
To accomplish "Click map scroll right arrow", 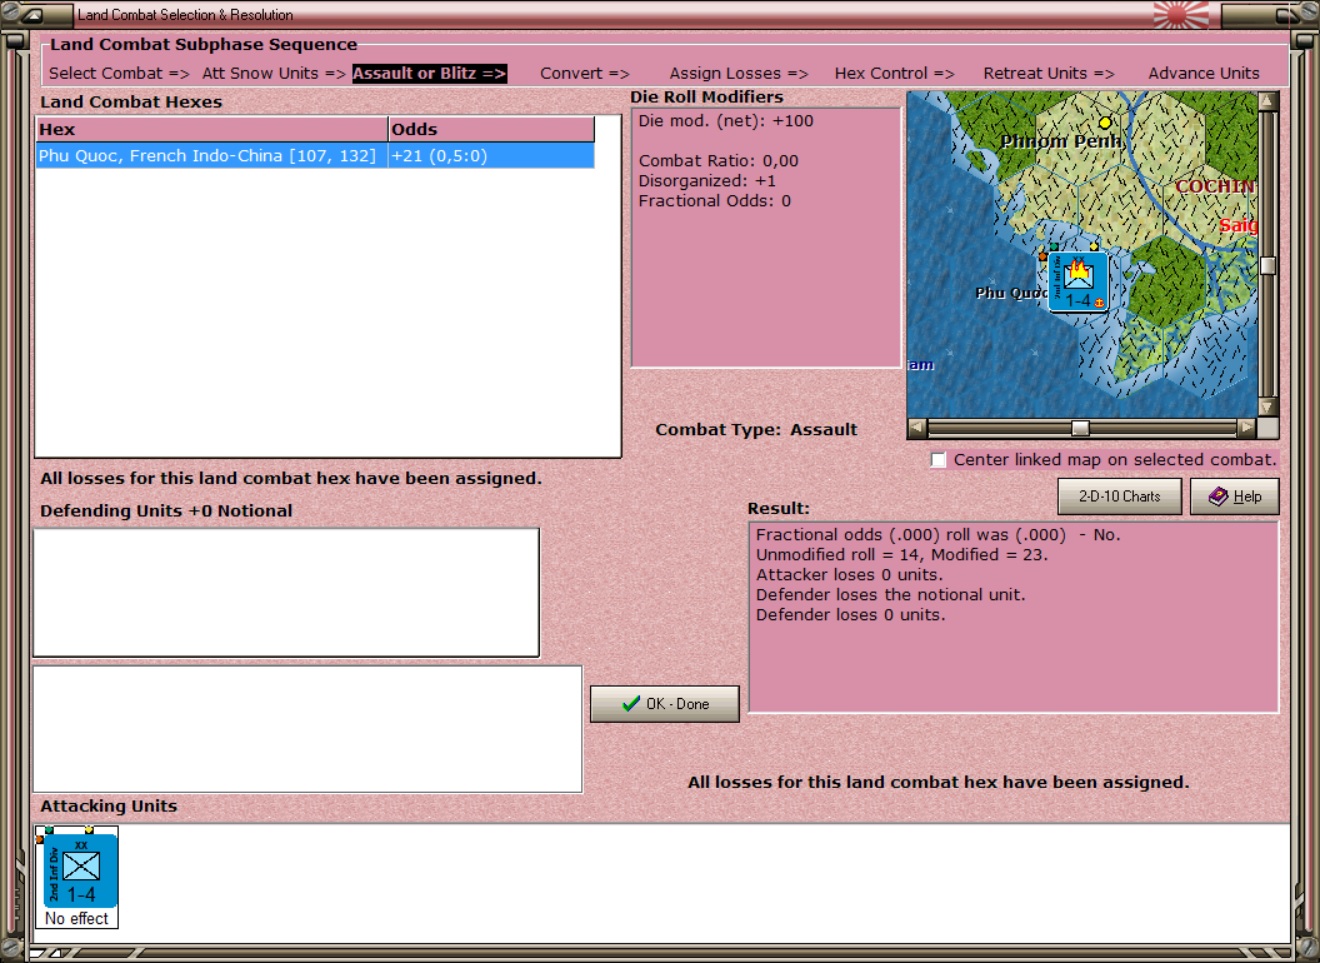I will [x=1246, y=428].
